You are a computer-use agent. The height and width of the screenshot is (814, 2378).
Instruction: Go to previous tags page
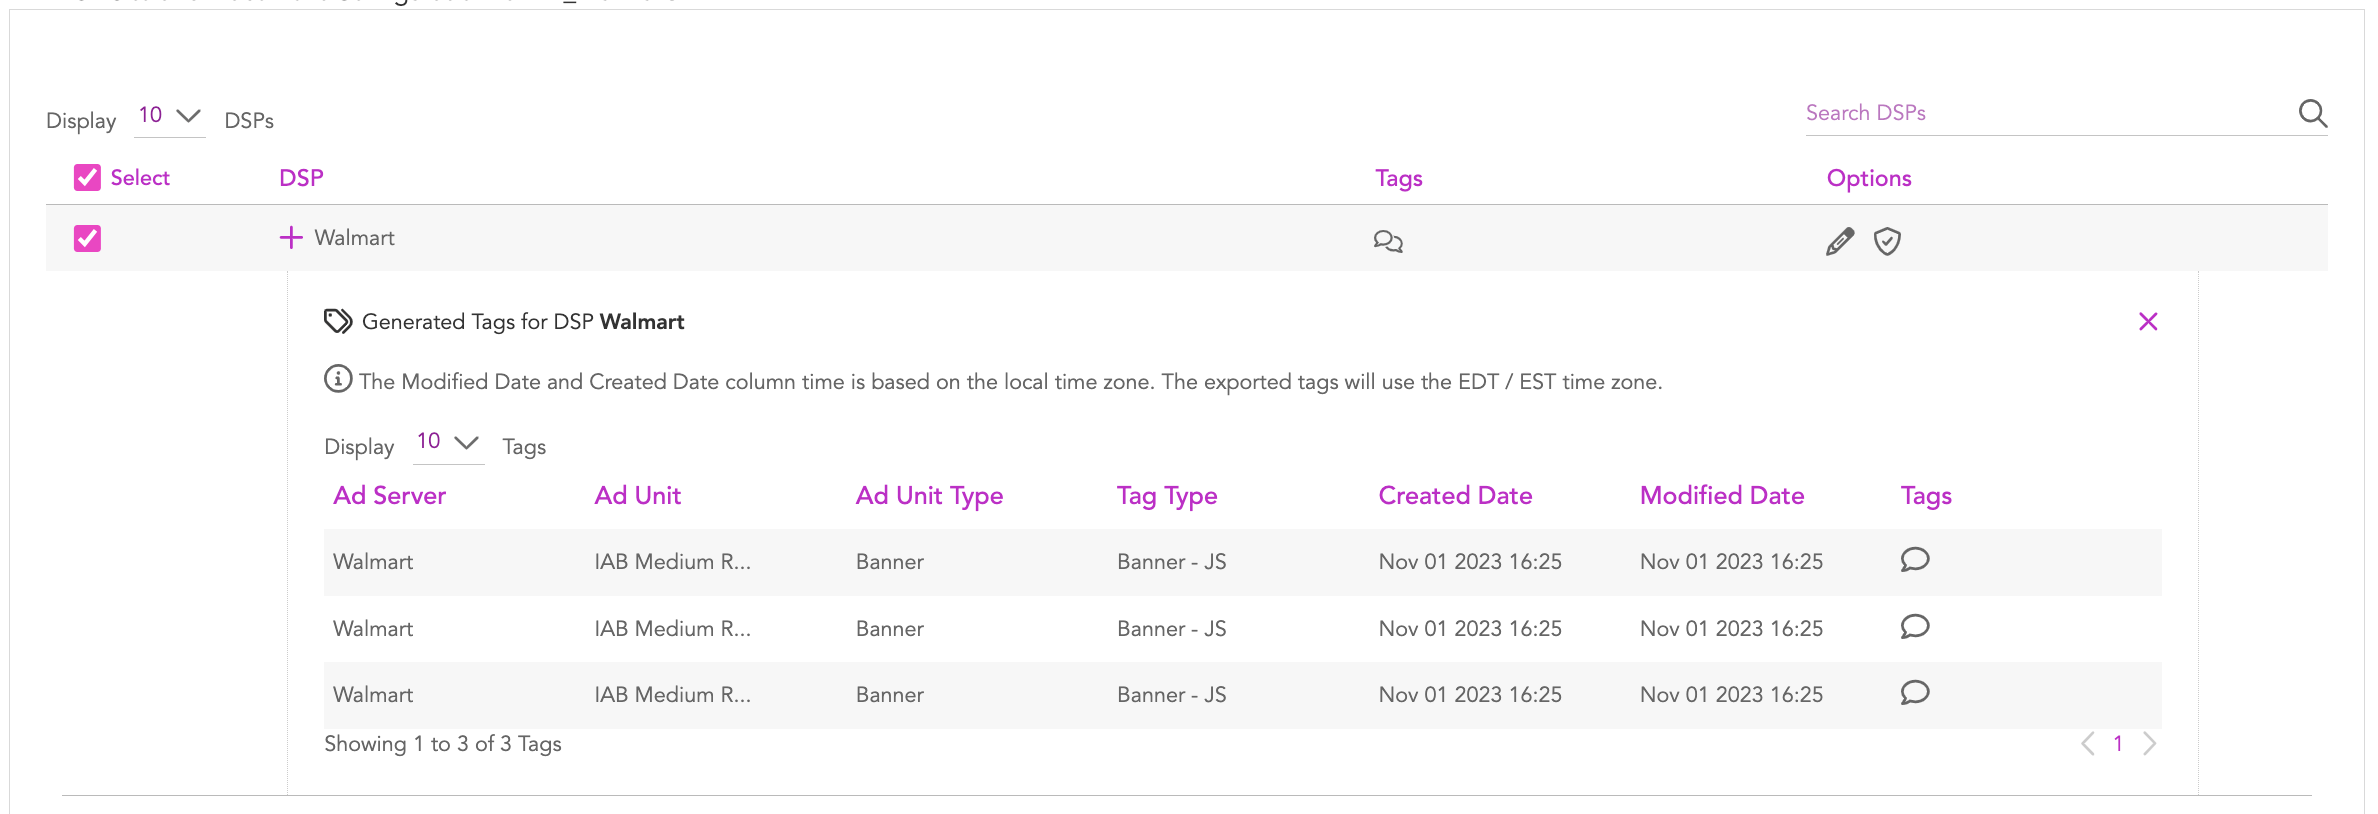pos(2088,743)
